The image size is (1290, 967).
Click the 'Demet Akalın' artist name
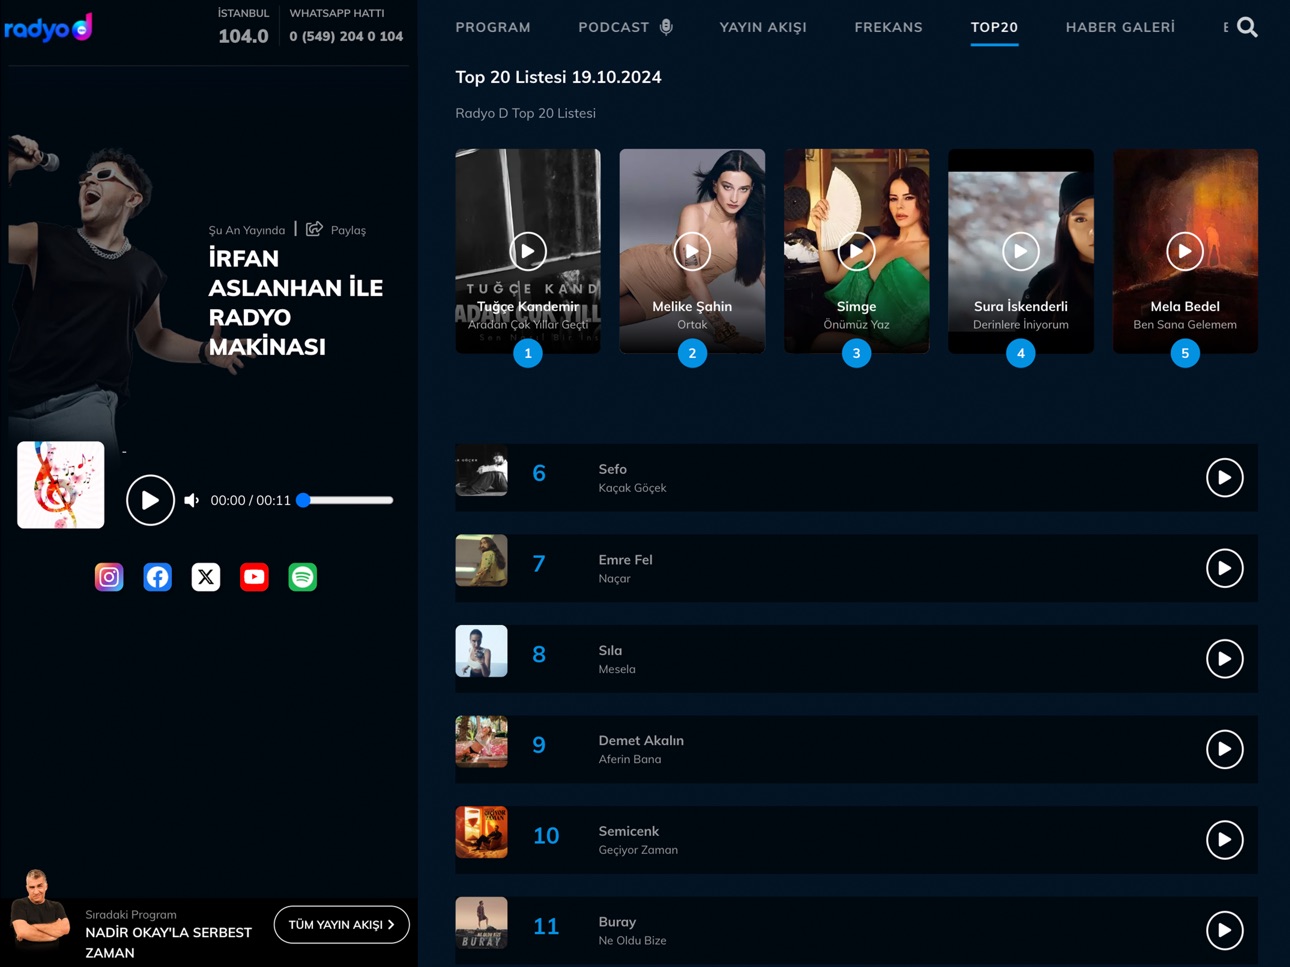641,741
